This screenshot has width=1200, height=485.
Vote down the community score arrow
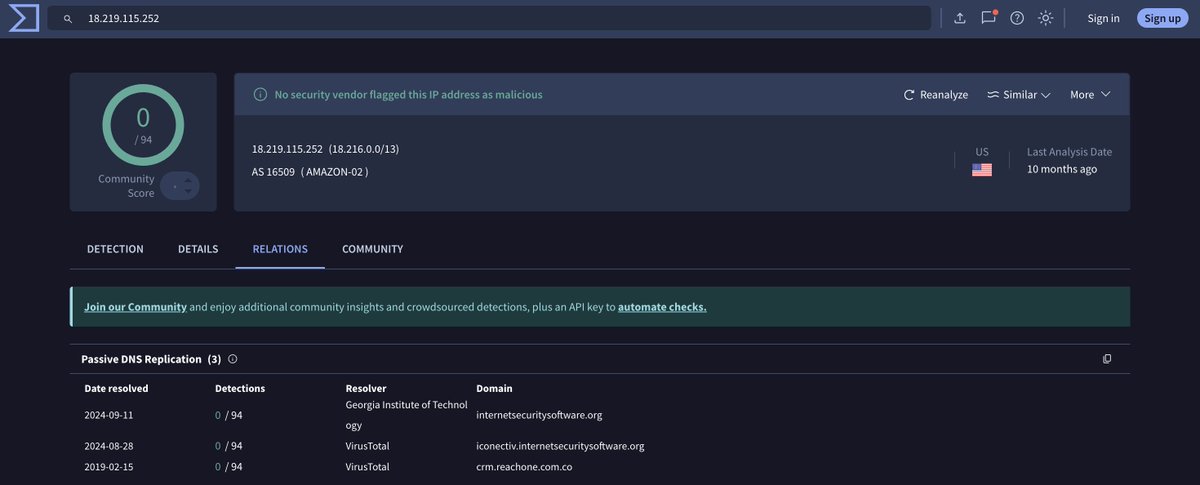pos(187,191)
